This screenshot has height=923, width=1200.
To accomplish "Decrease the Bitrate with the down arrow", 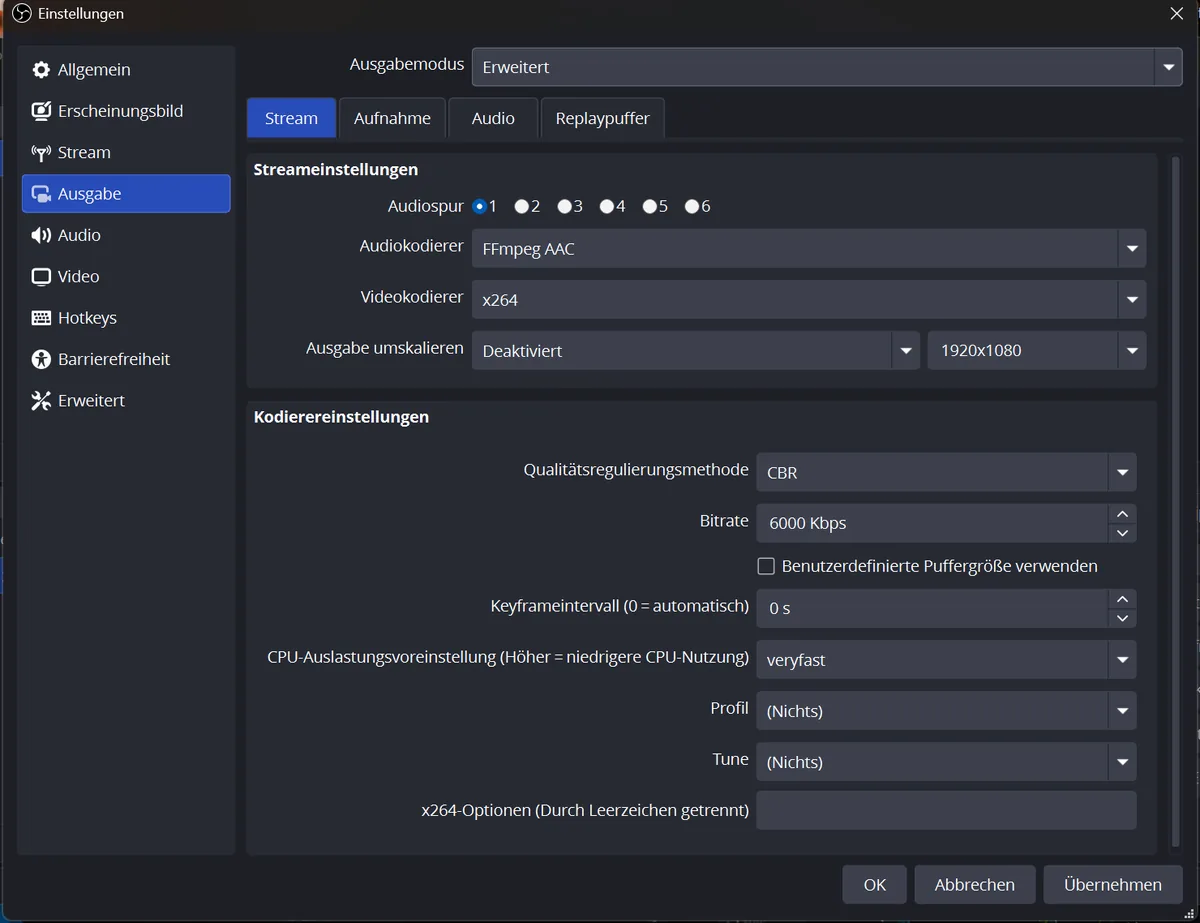I will click(1122, 533).
